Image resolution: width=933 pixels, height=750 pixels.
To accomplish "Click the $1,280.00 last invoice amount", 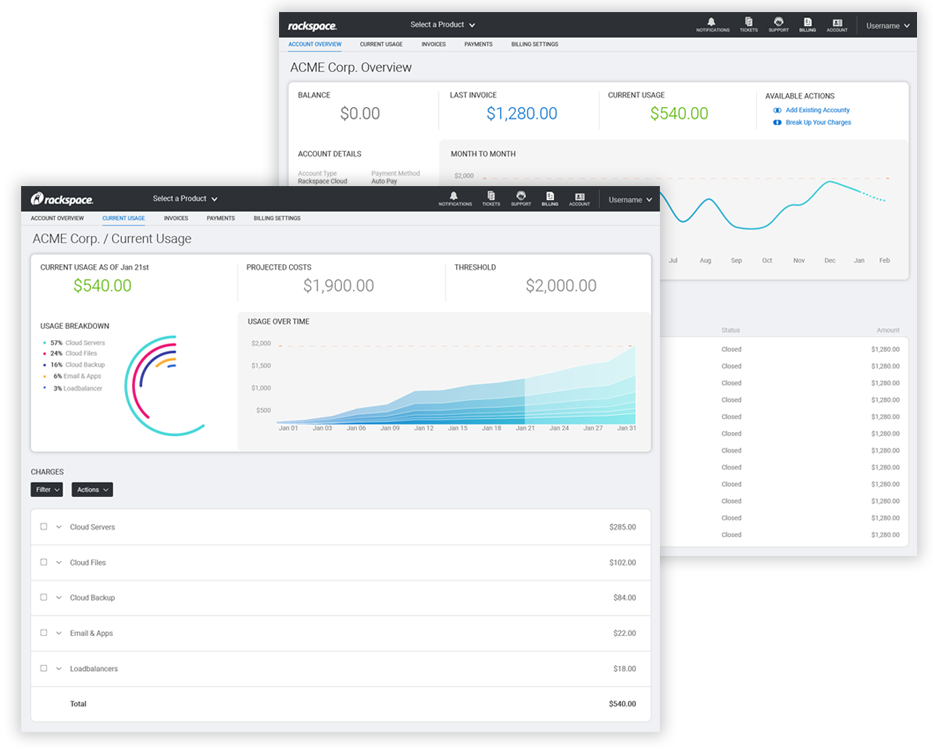I will (x=522, y=114).
